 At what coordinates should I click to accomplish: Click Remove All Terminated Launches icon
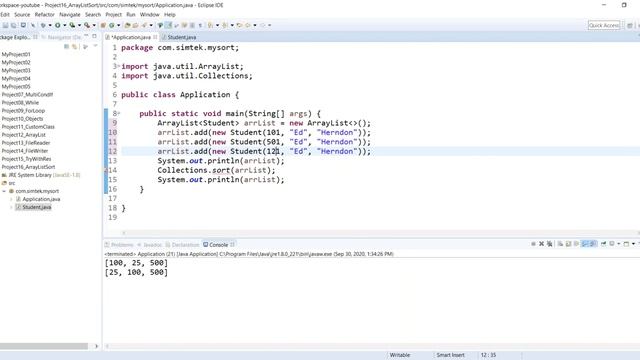click(x=549, y=244)
